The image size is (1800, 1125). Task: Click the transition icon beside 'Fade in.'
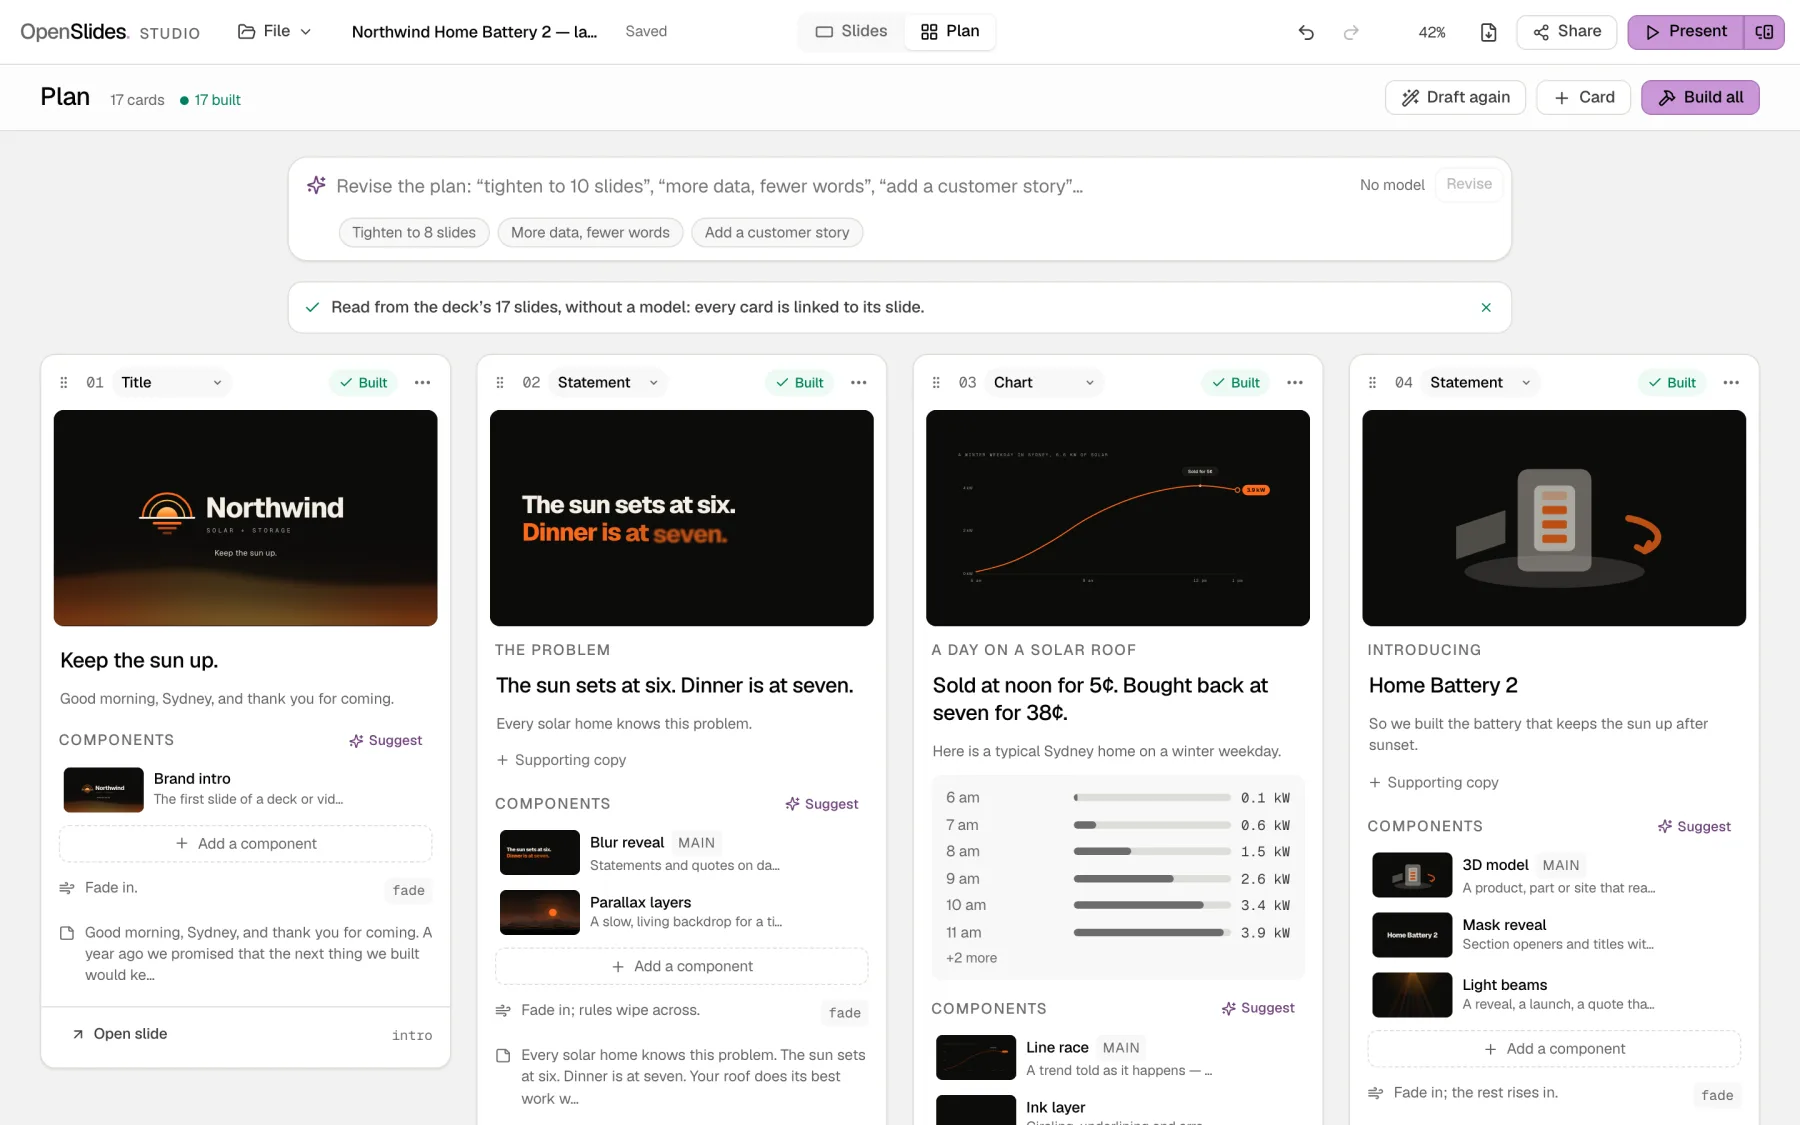(x=67, y=888)
